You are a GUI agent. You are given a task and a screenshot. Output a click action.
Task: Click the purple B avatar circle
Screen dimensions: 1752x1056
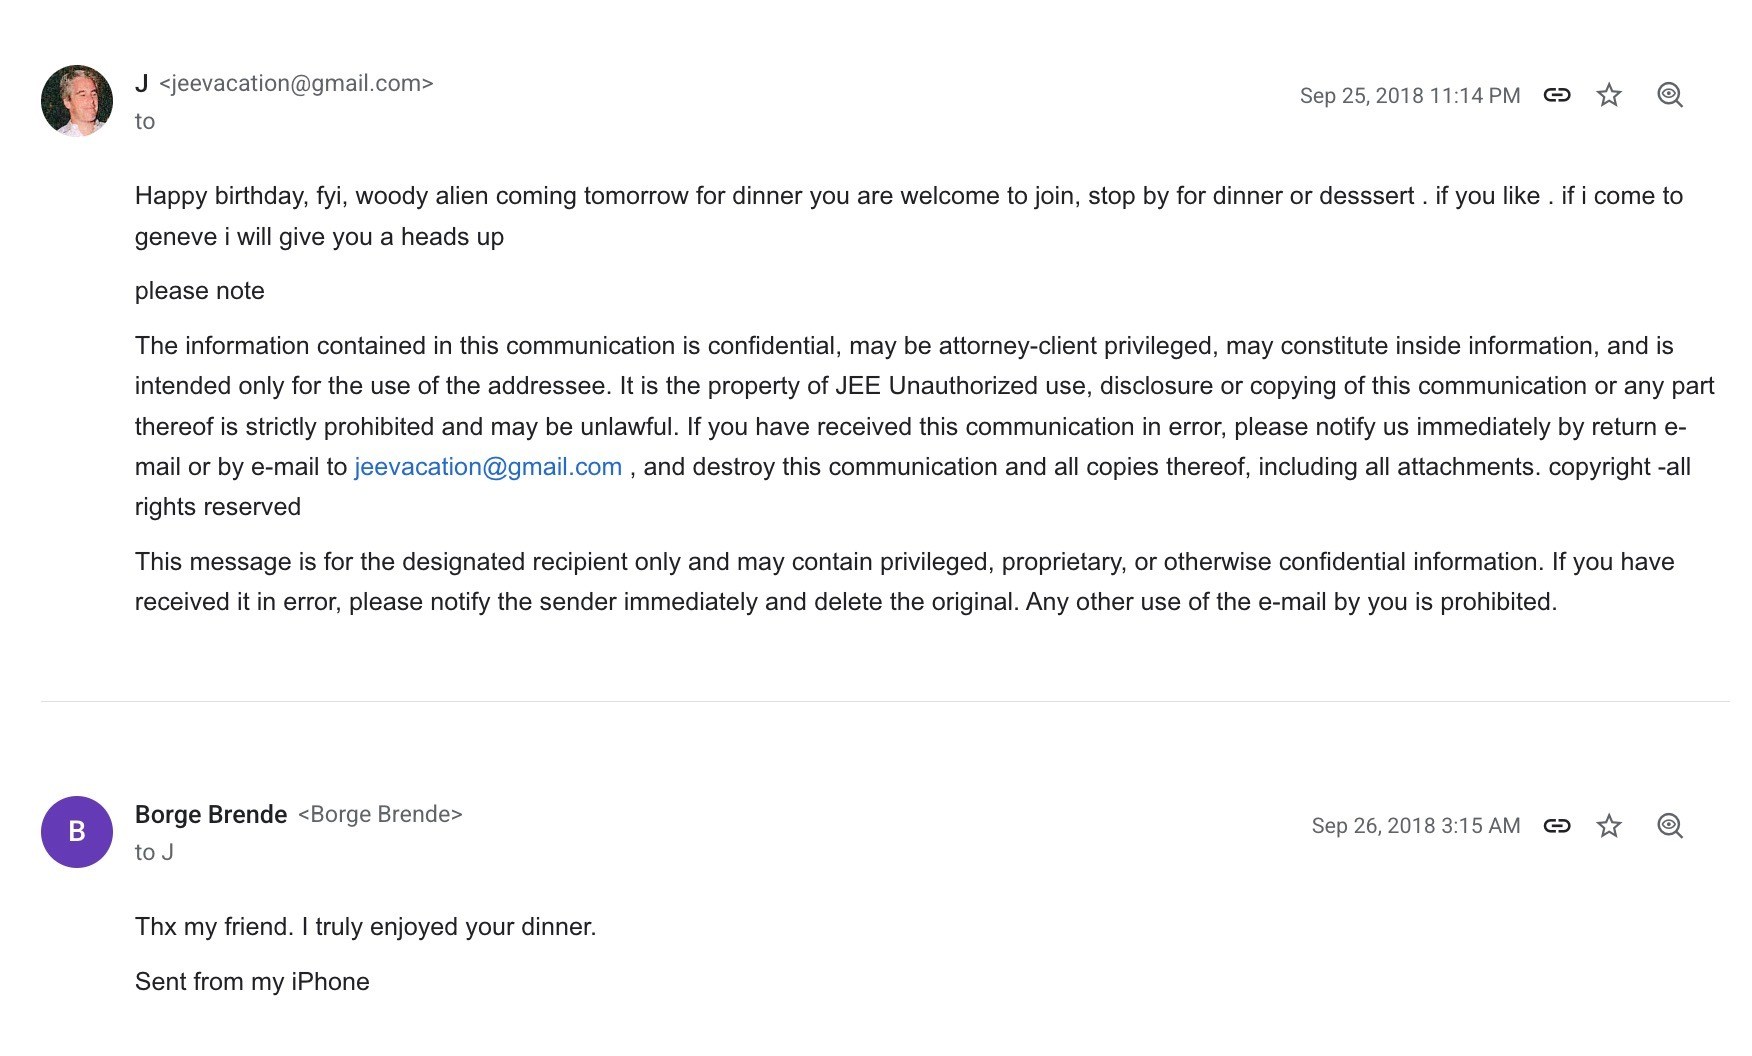click(x=77, y=832)
